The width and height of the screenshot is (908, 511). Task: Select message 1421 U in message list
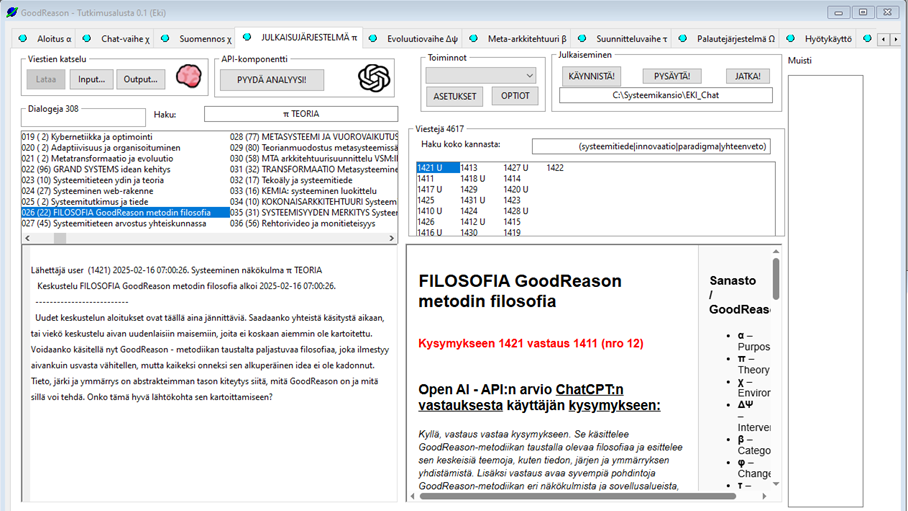pyautogui.click(x=438, y=167)
